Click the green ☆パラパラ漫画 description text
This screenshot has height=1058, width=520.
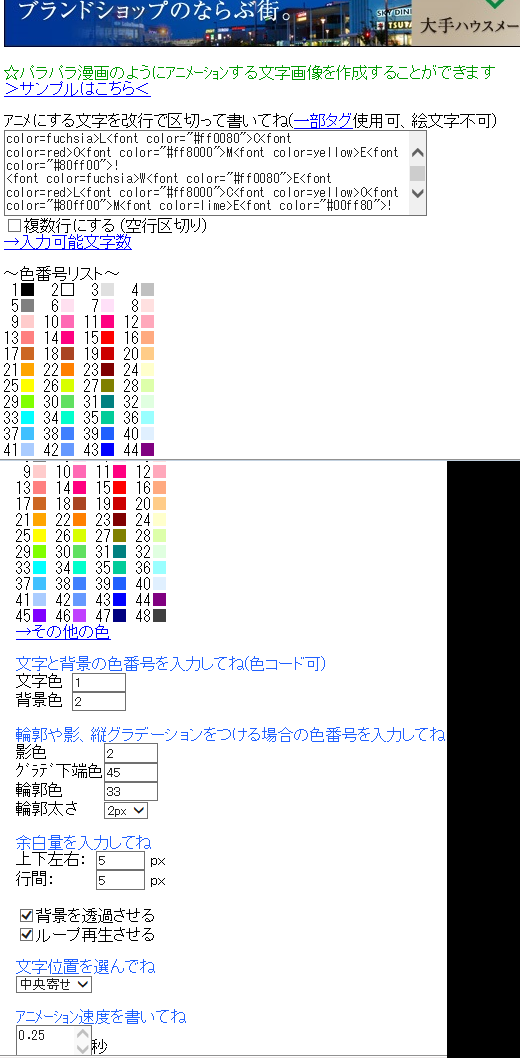(250, 72)
